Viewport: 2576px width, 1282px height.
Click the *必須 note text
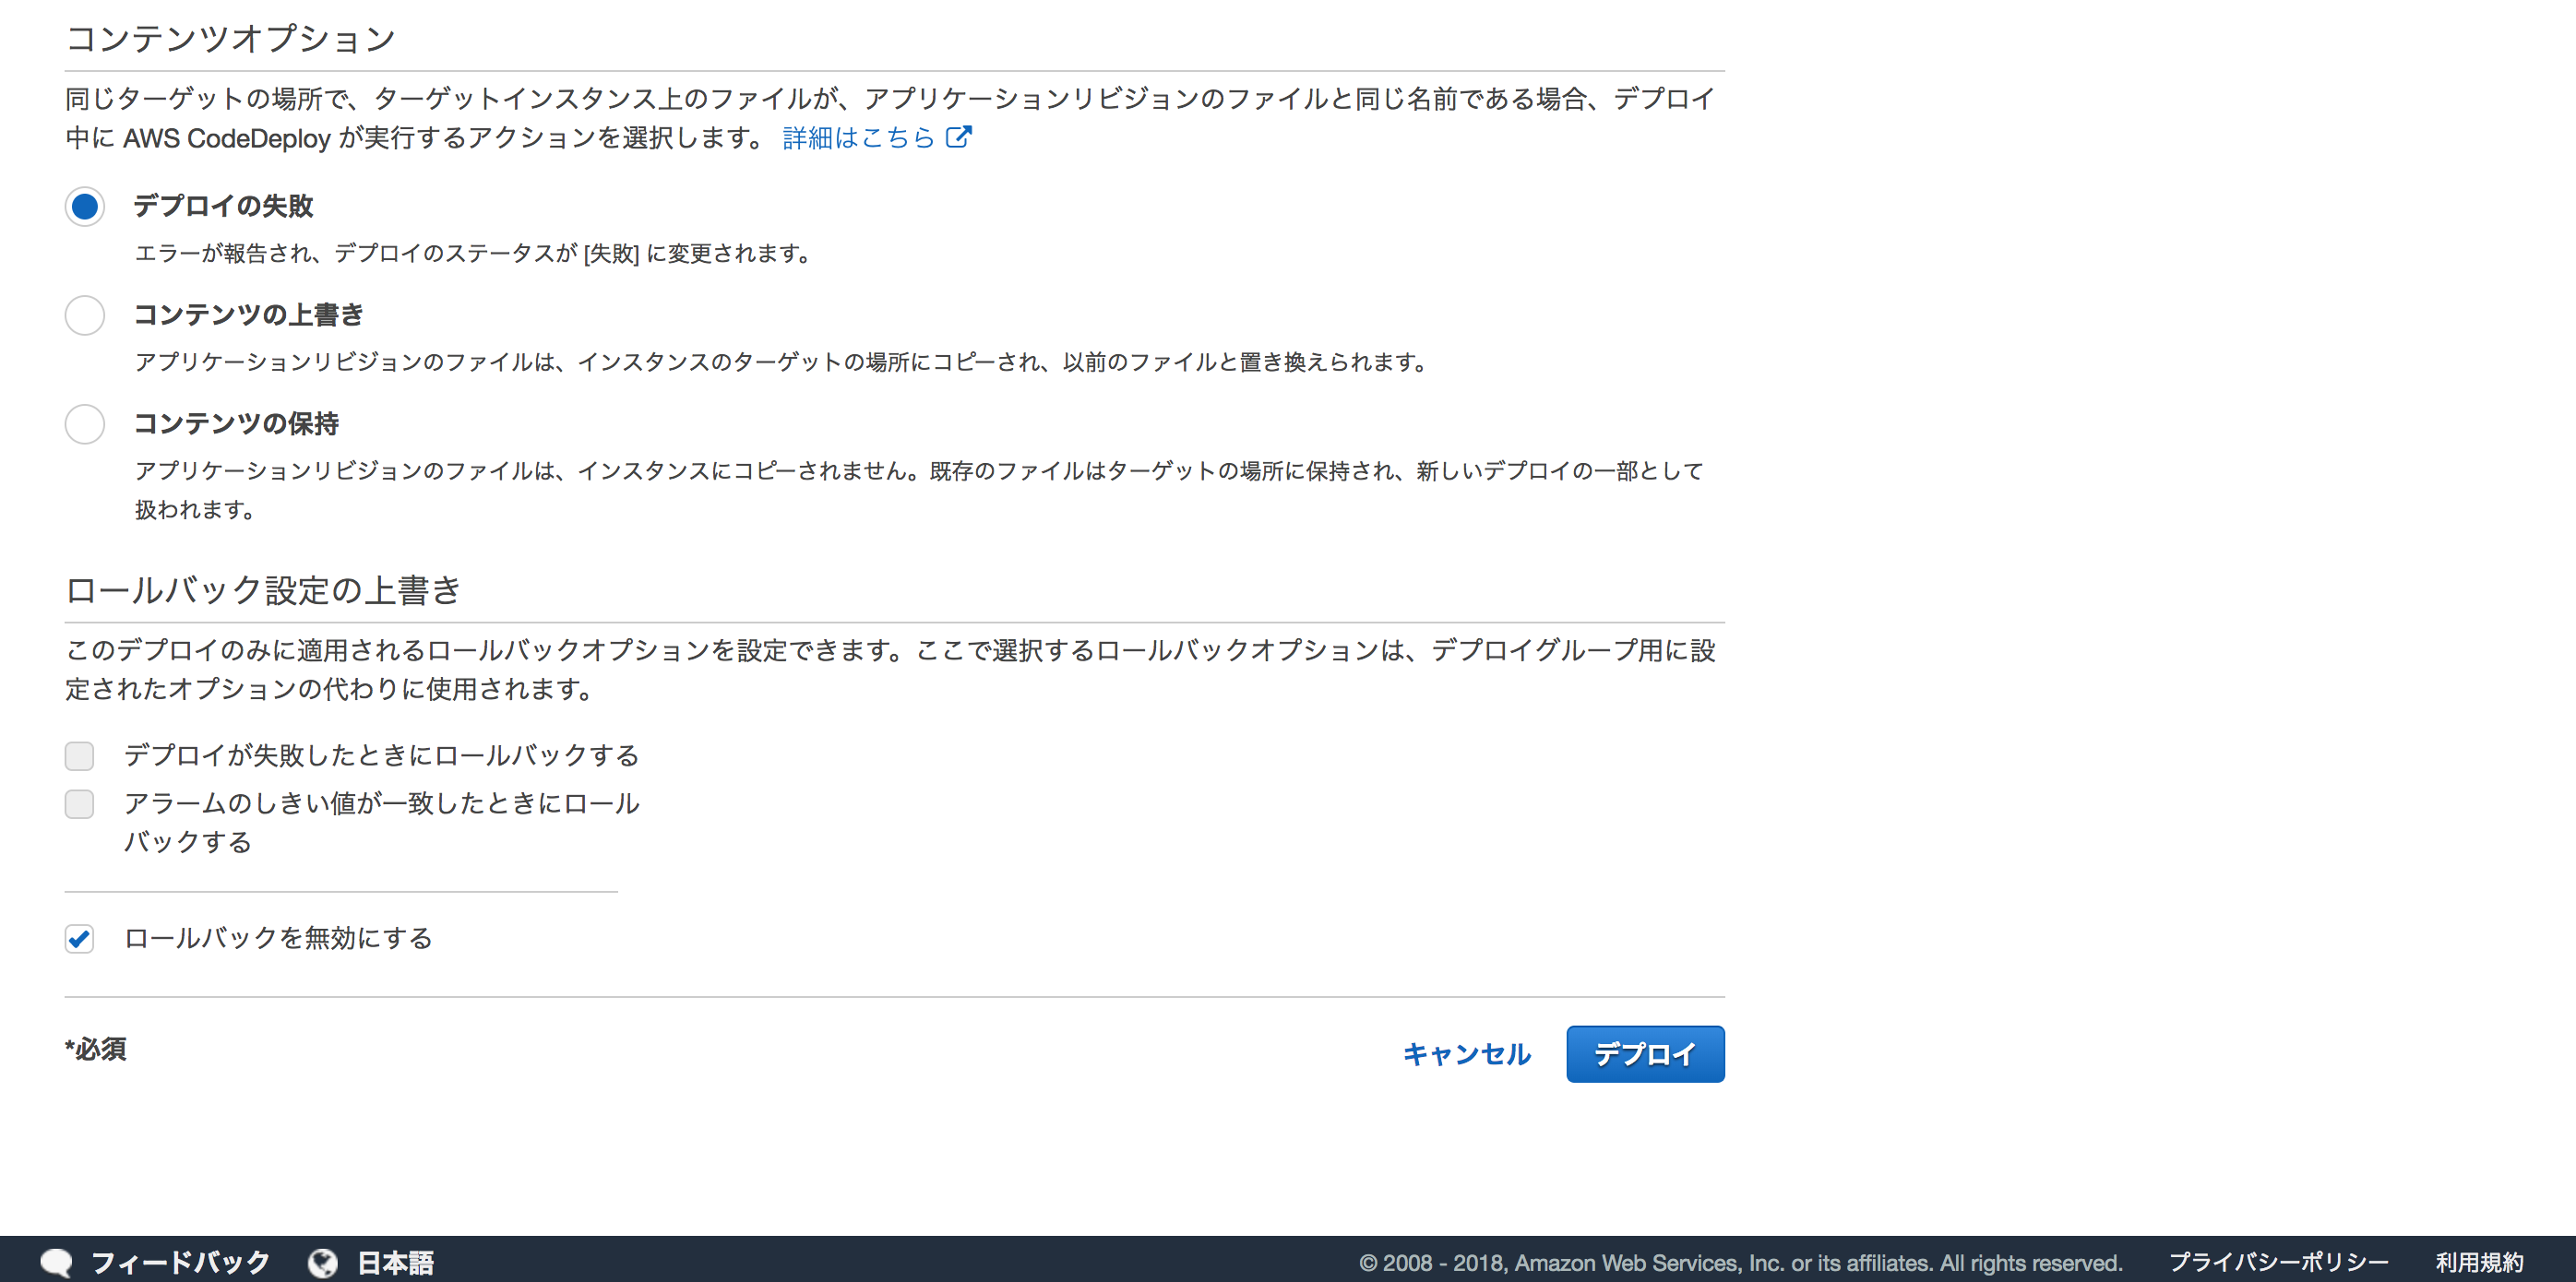click(x=96, y=1049)
